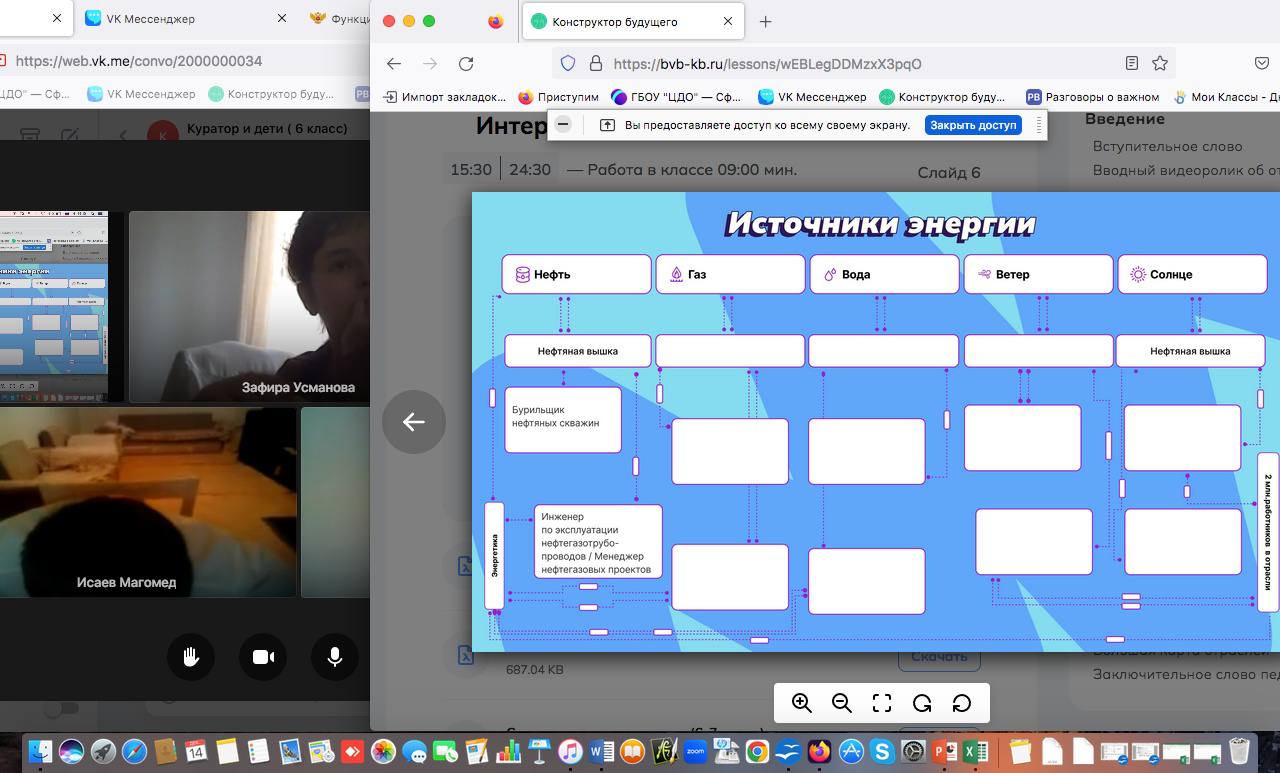The height and width of the screenshot is (773, 1280).
Task: Zoom out of the slide image
Action: pyautogui.click(x=841, y=703)
